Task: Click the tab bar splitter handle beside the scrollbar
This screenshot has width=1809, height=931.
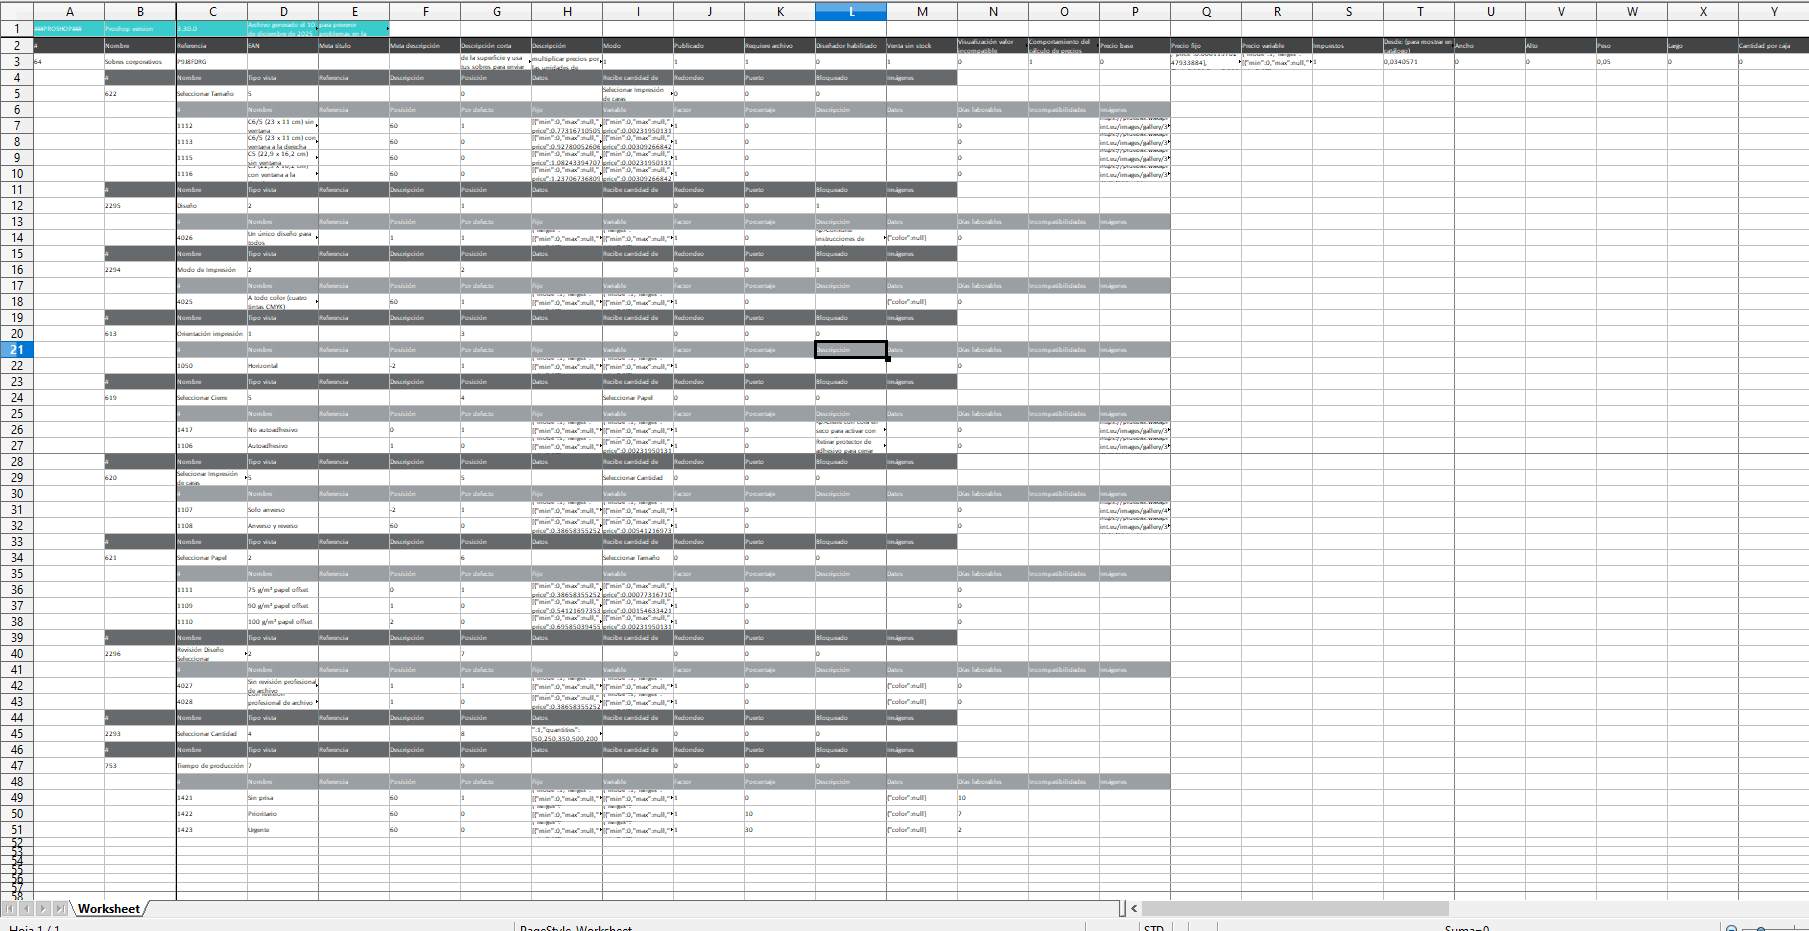Action: 1122,908
